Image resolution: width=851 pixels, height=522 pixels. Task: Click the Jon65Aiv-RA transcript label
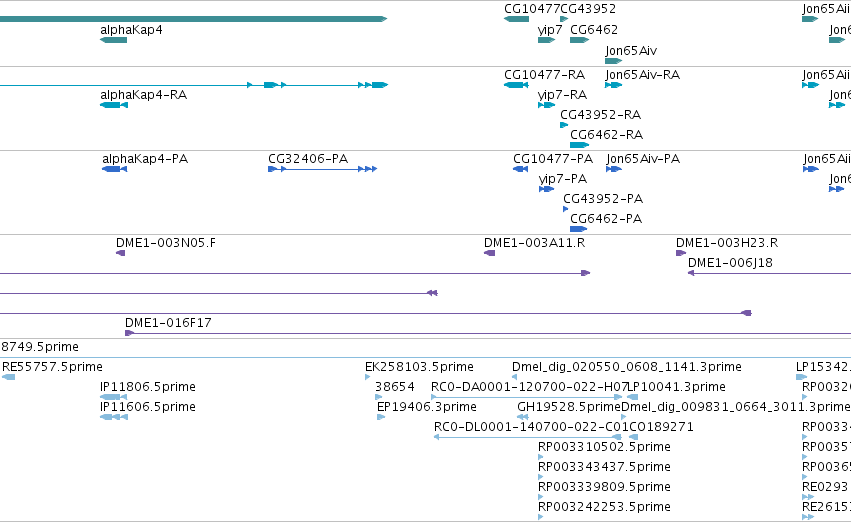point(643,75)
